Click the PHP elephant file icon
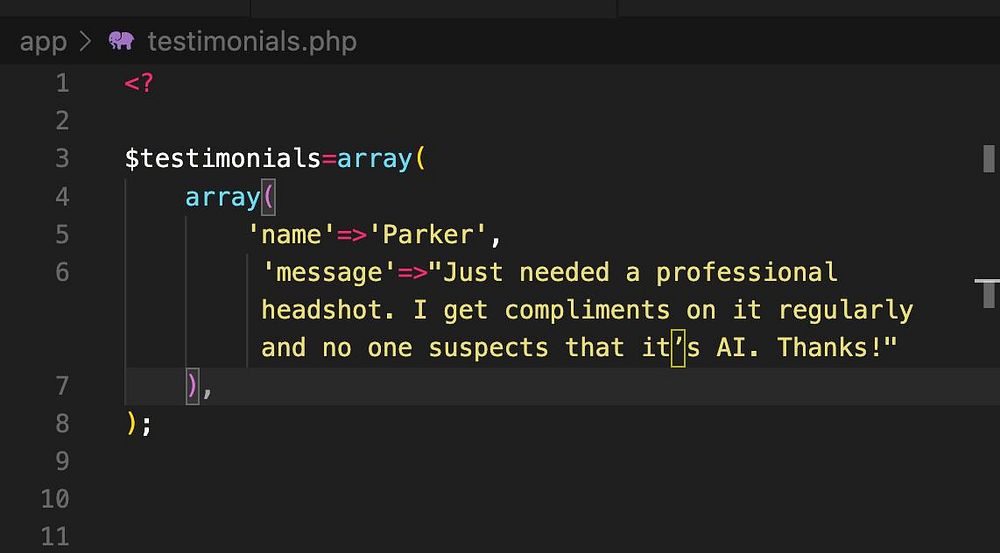The image size is (1000, 553). click(x=121, y=41)
